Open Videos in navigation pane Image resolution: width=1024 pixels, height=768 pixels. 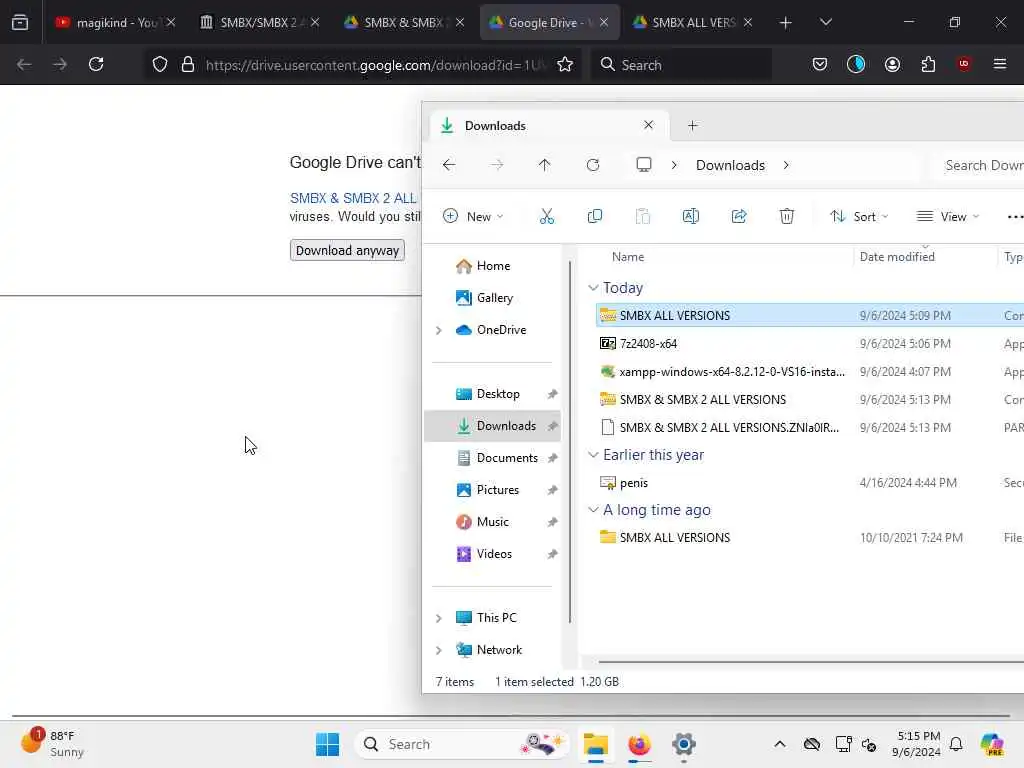[494, 554]
